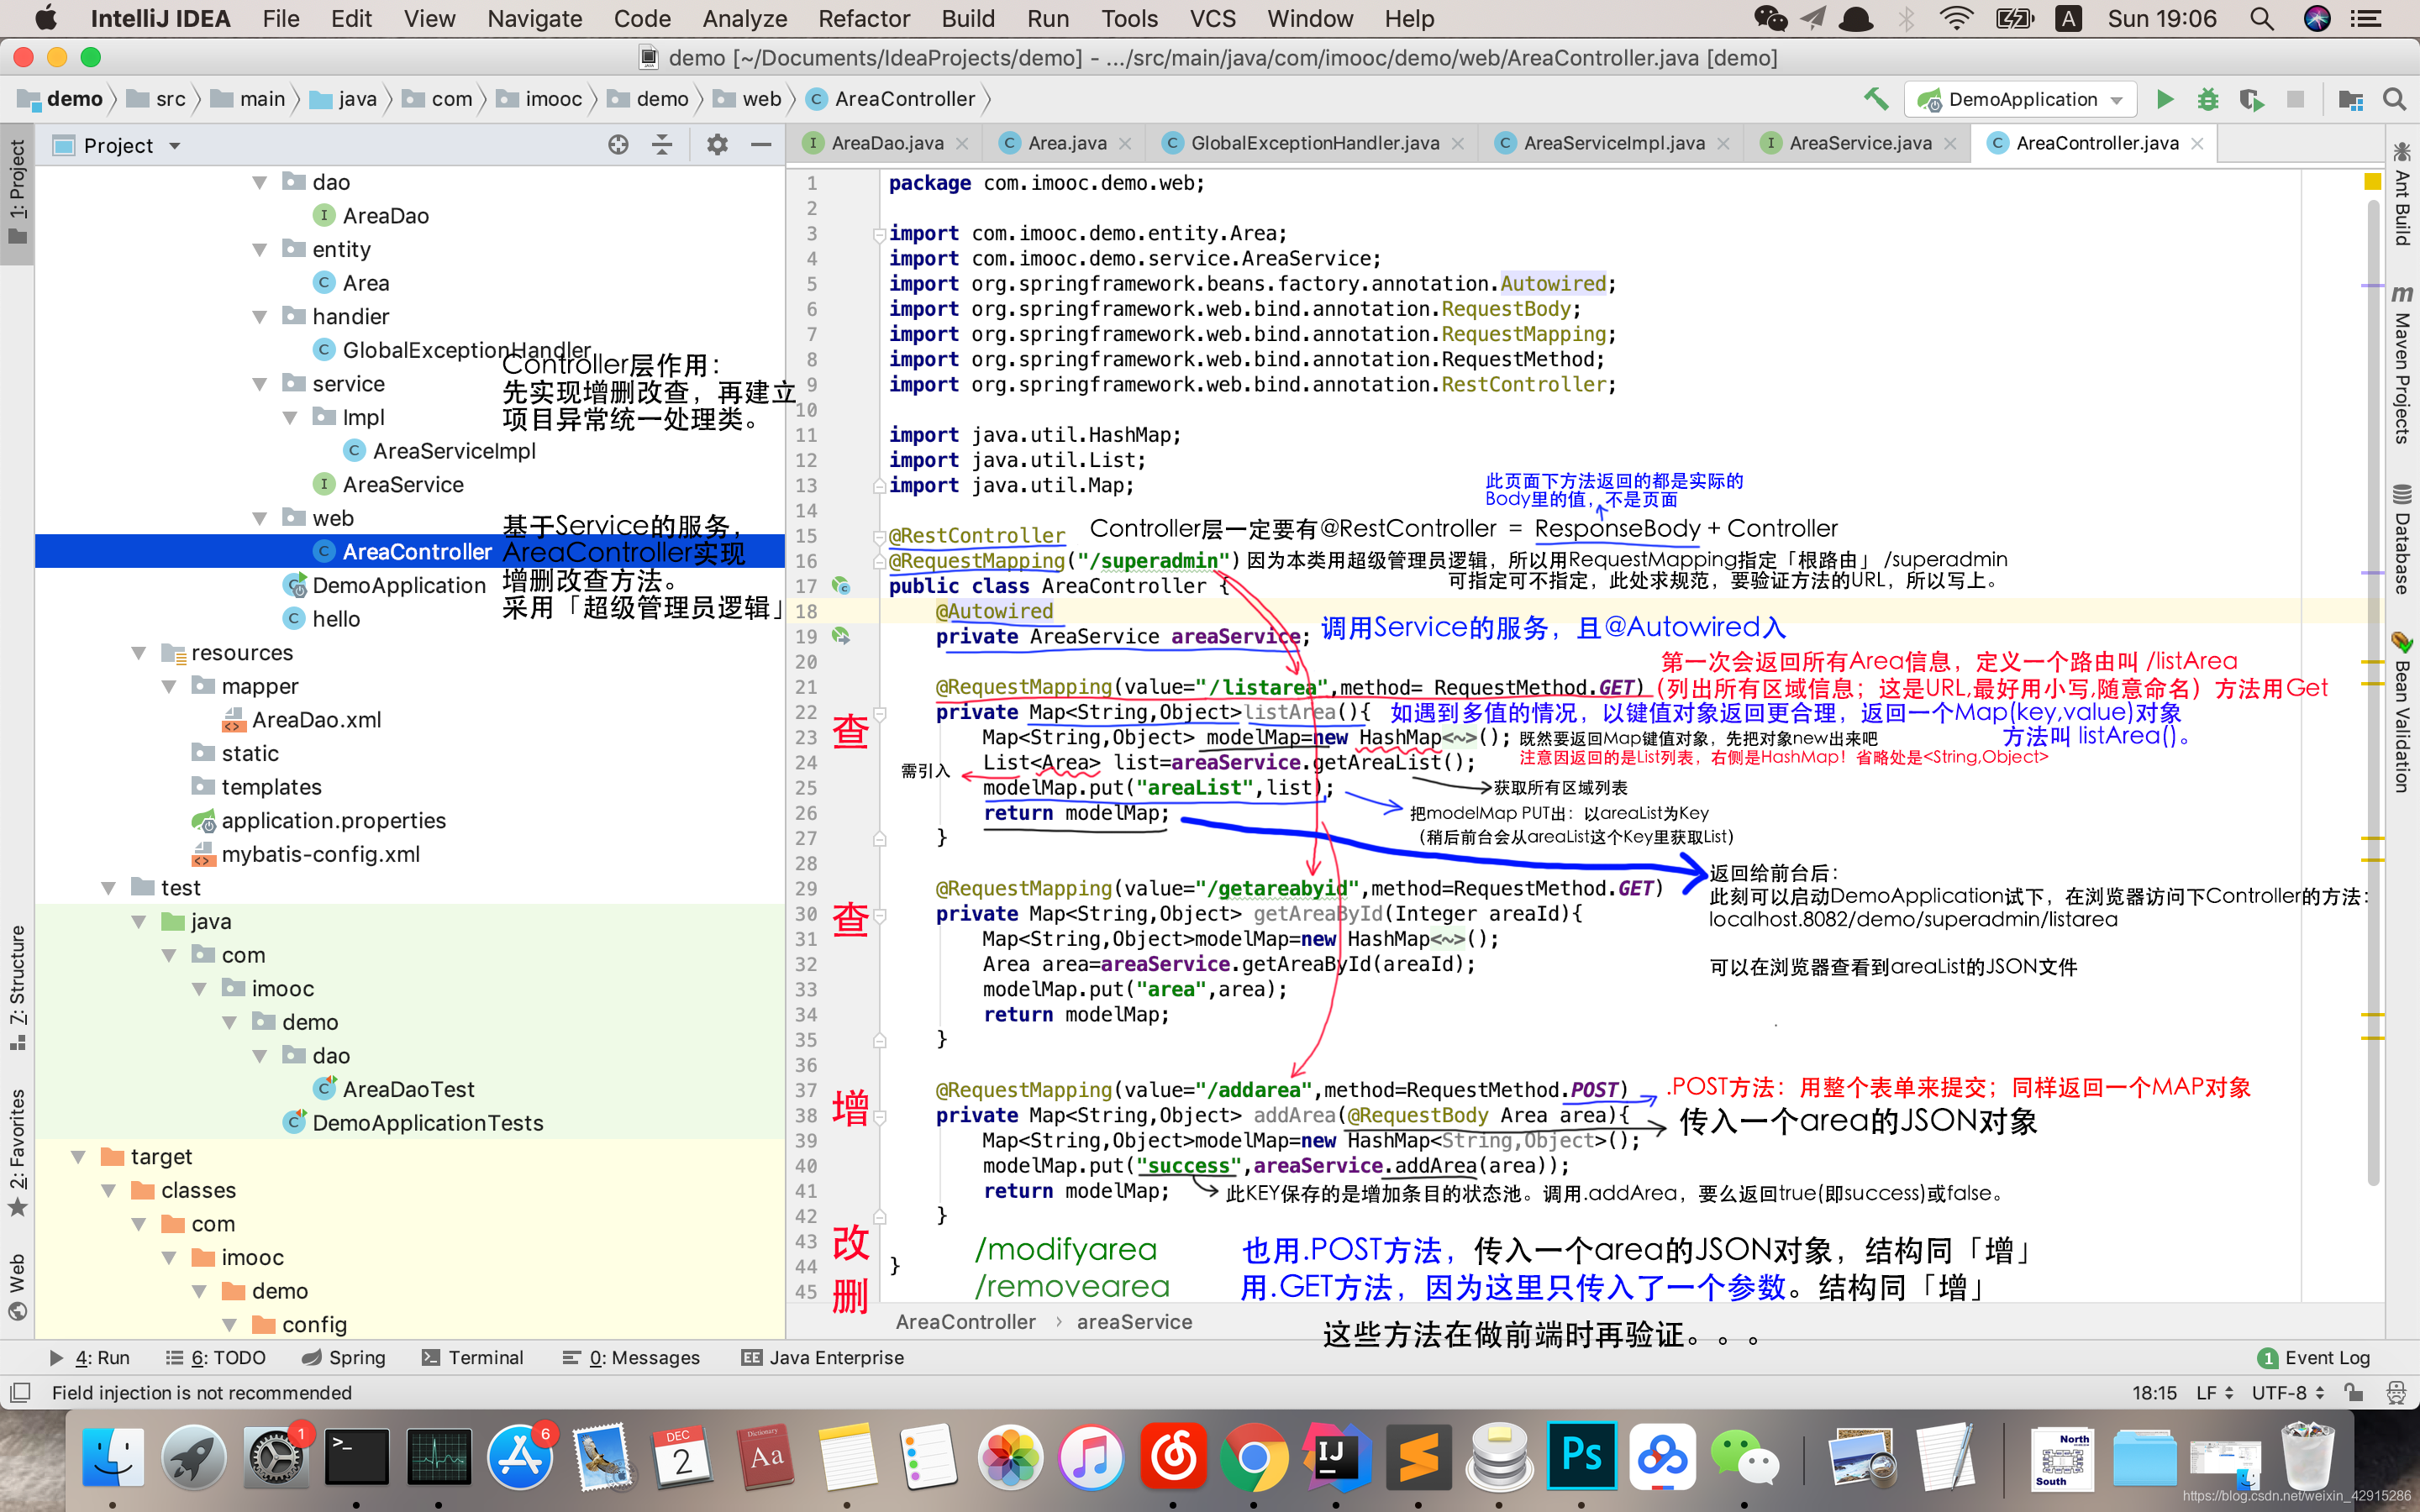
Task: Open Bean Validation side panel
Action: [x=2402, y=712]
